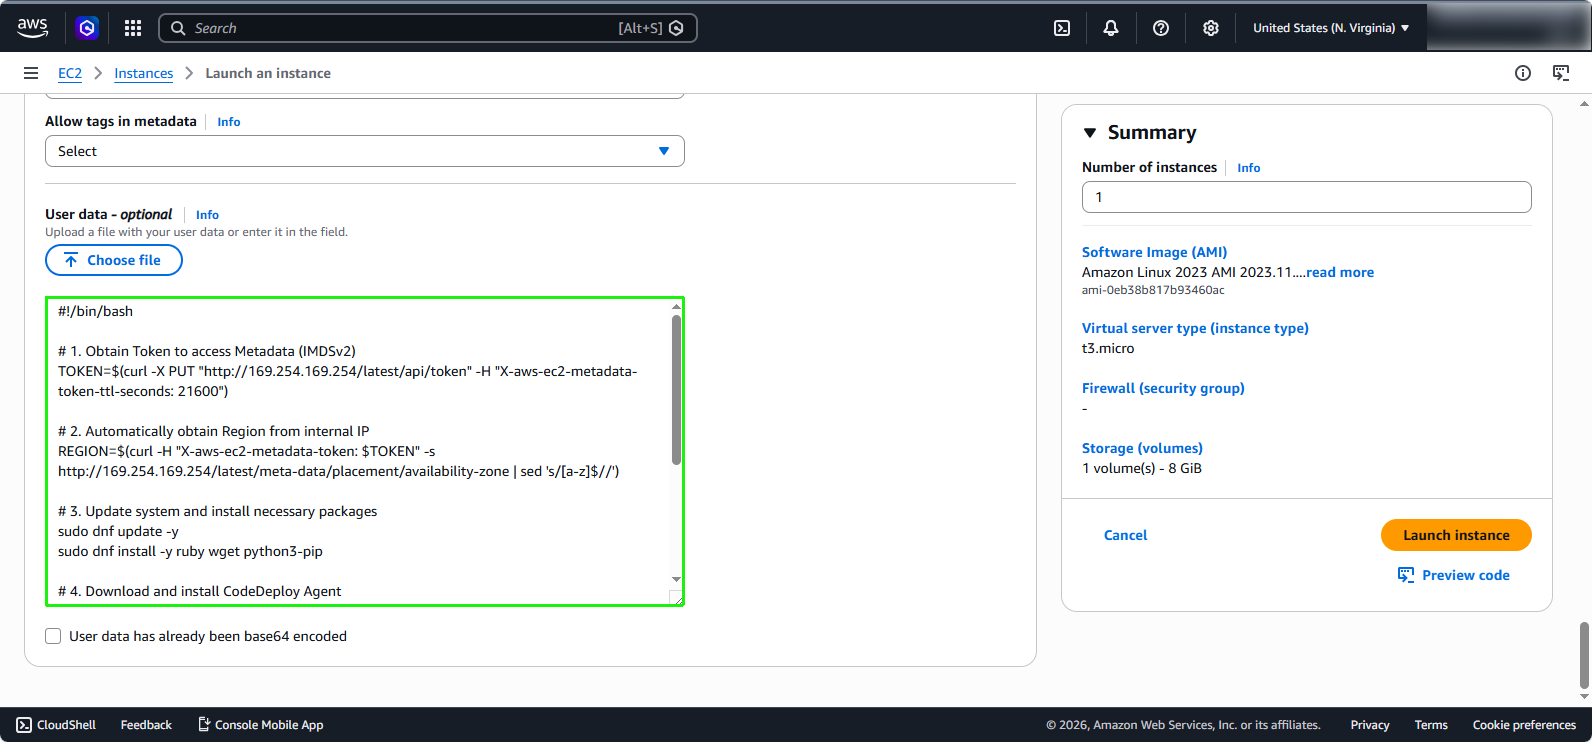
Task: Click the line #!/bin/bash
Action: click(x=95, y=311)
